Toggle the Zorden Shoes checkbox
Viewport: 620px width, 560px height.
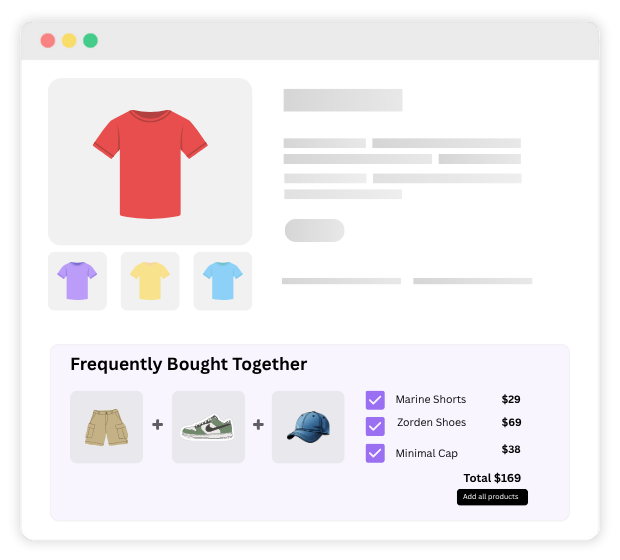pyautogui.click(x=375, y=426)
